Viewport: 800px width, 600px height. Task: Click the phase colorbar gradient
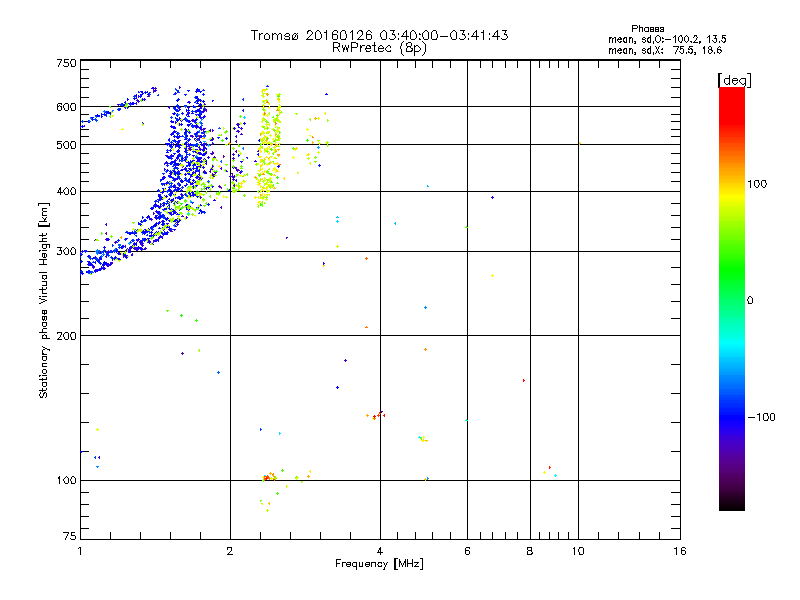(732, 299)
